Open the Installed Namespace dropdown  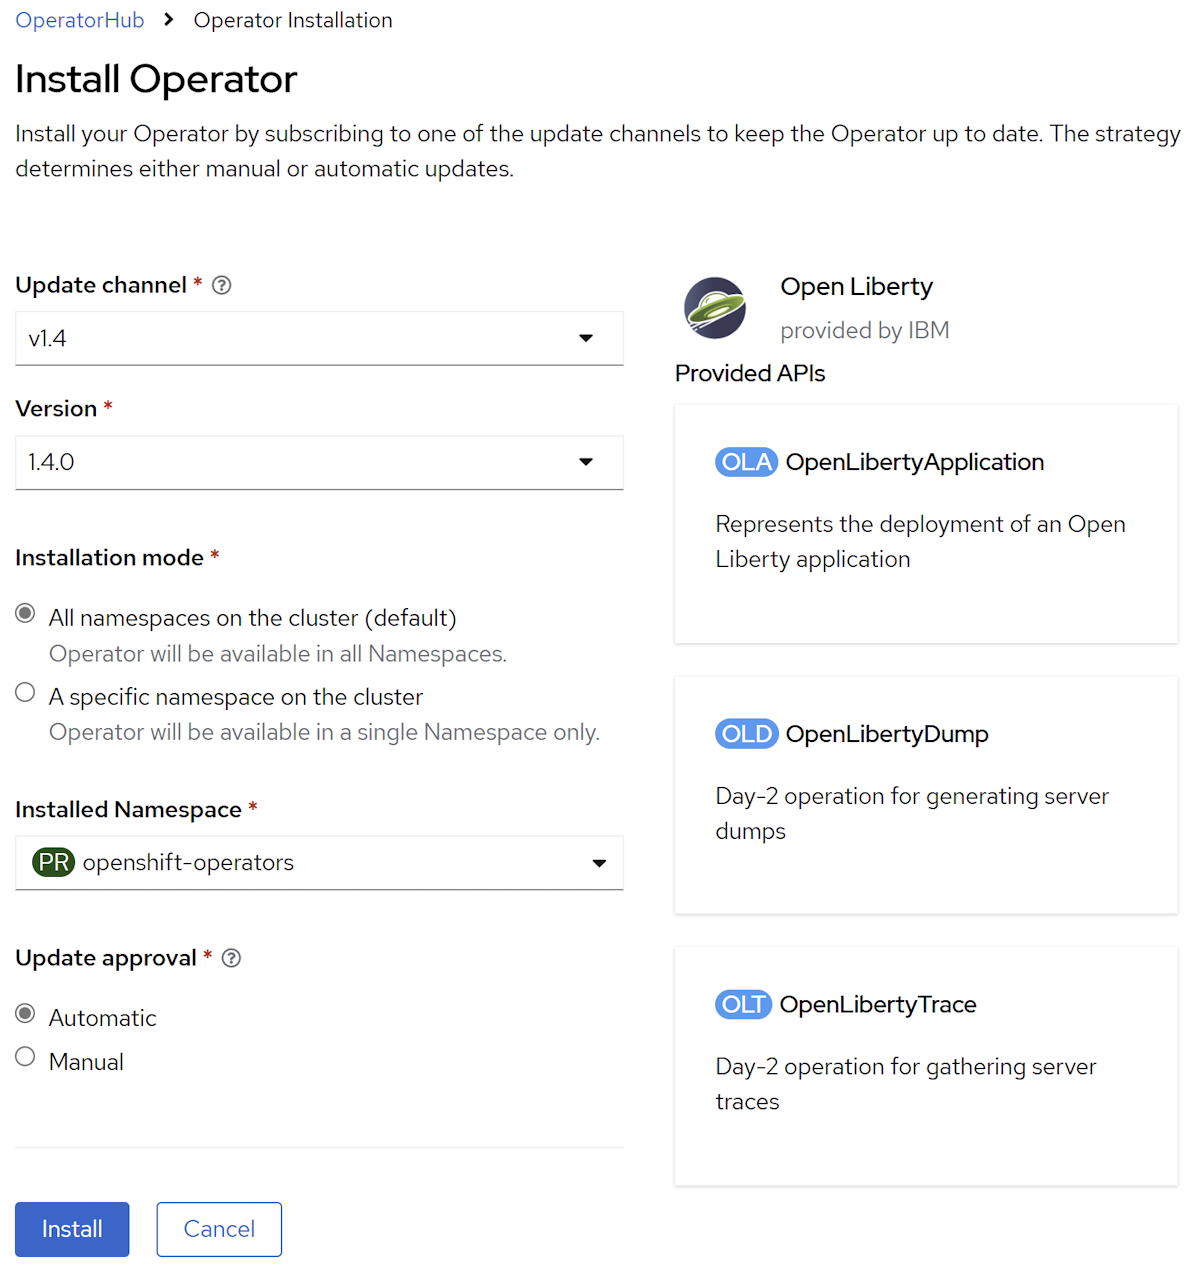pos(319,862)
